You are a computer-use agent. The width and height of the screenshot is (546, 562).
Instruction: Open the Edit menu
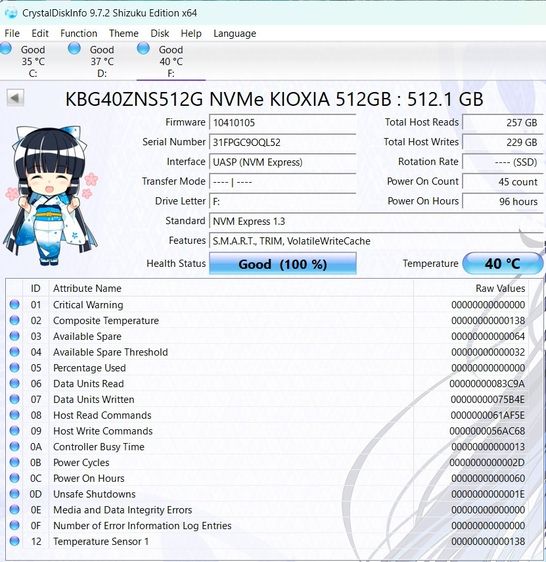pos(40,33)
